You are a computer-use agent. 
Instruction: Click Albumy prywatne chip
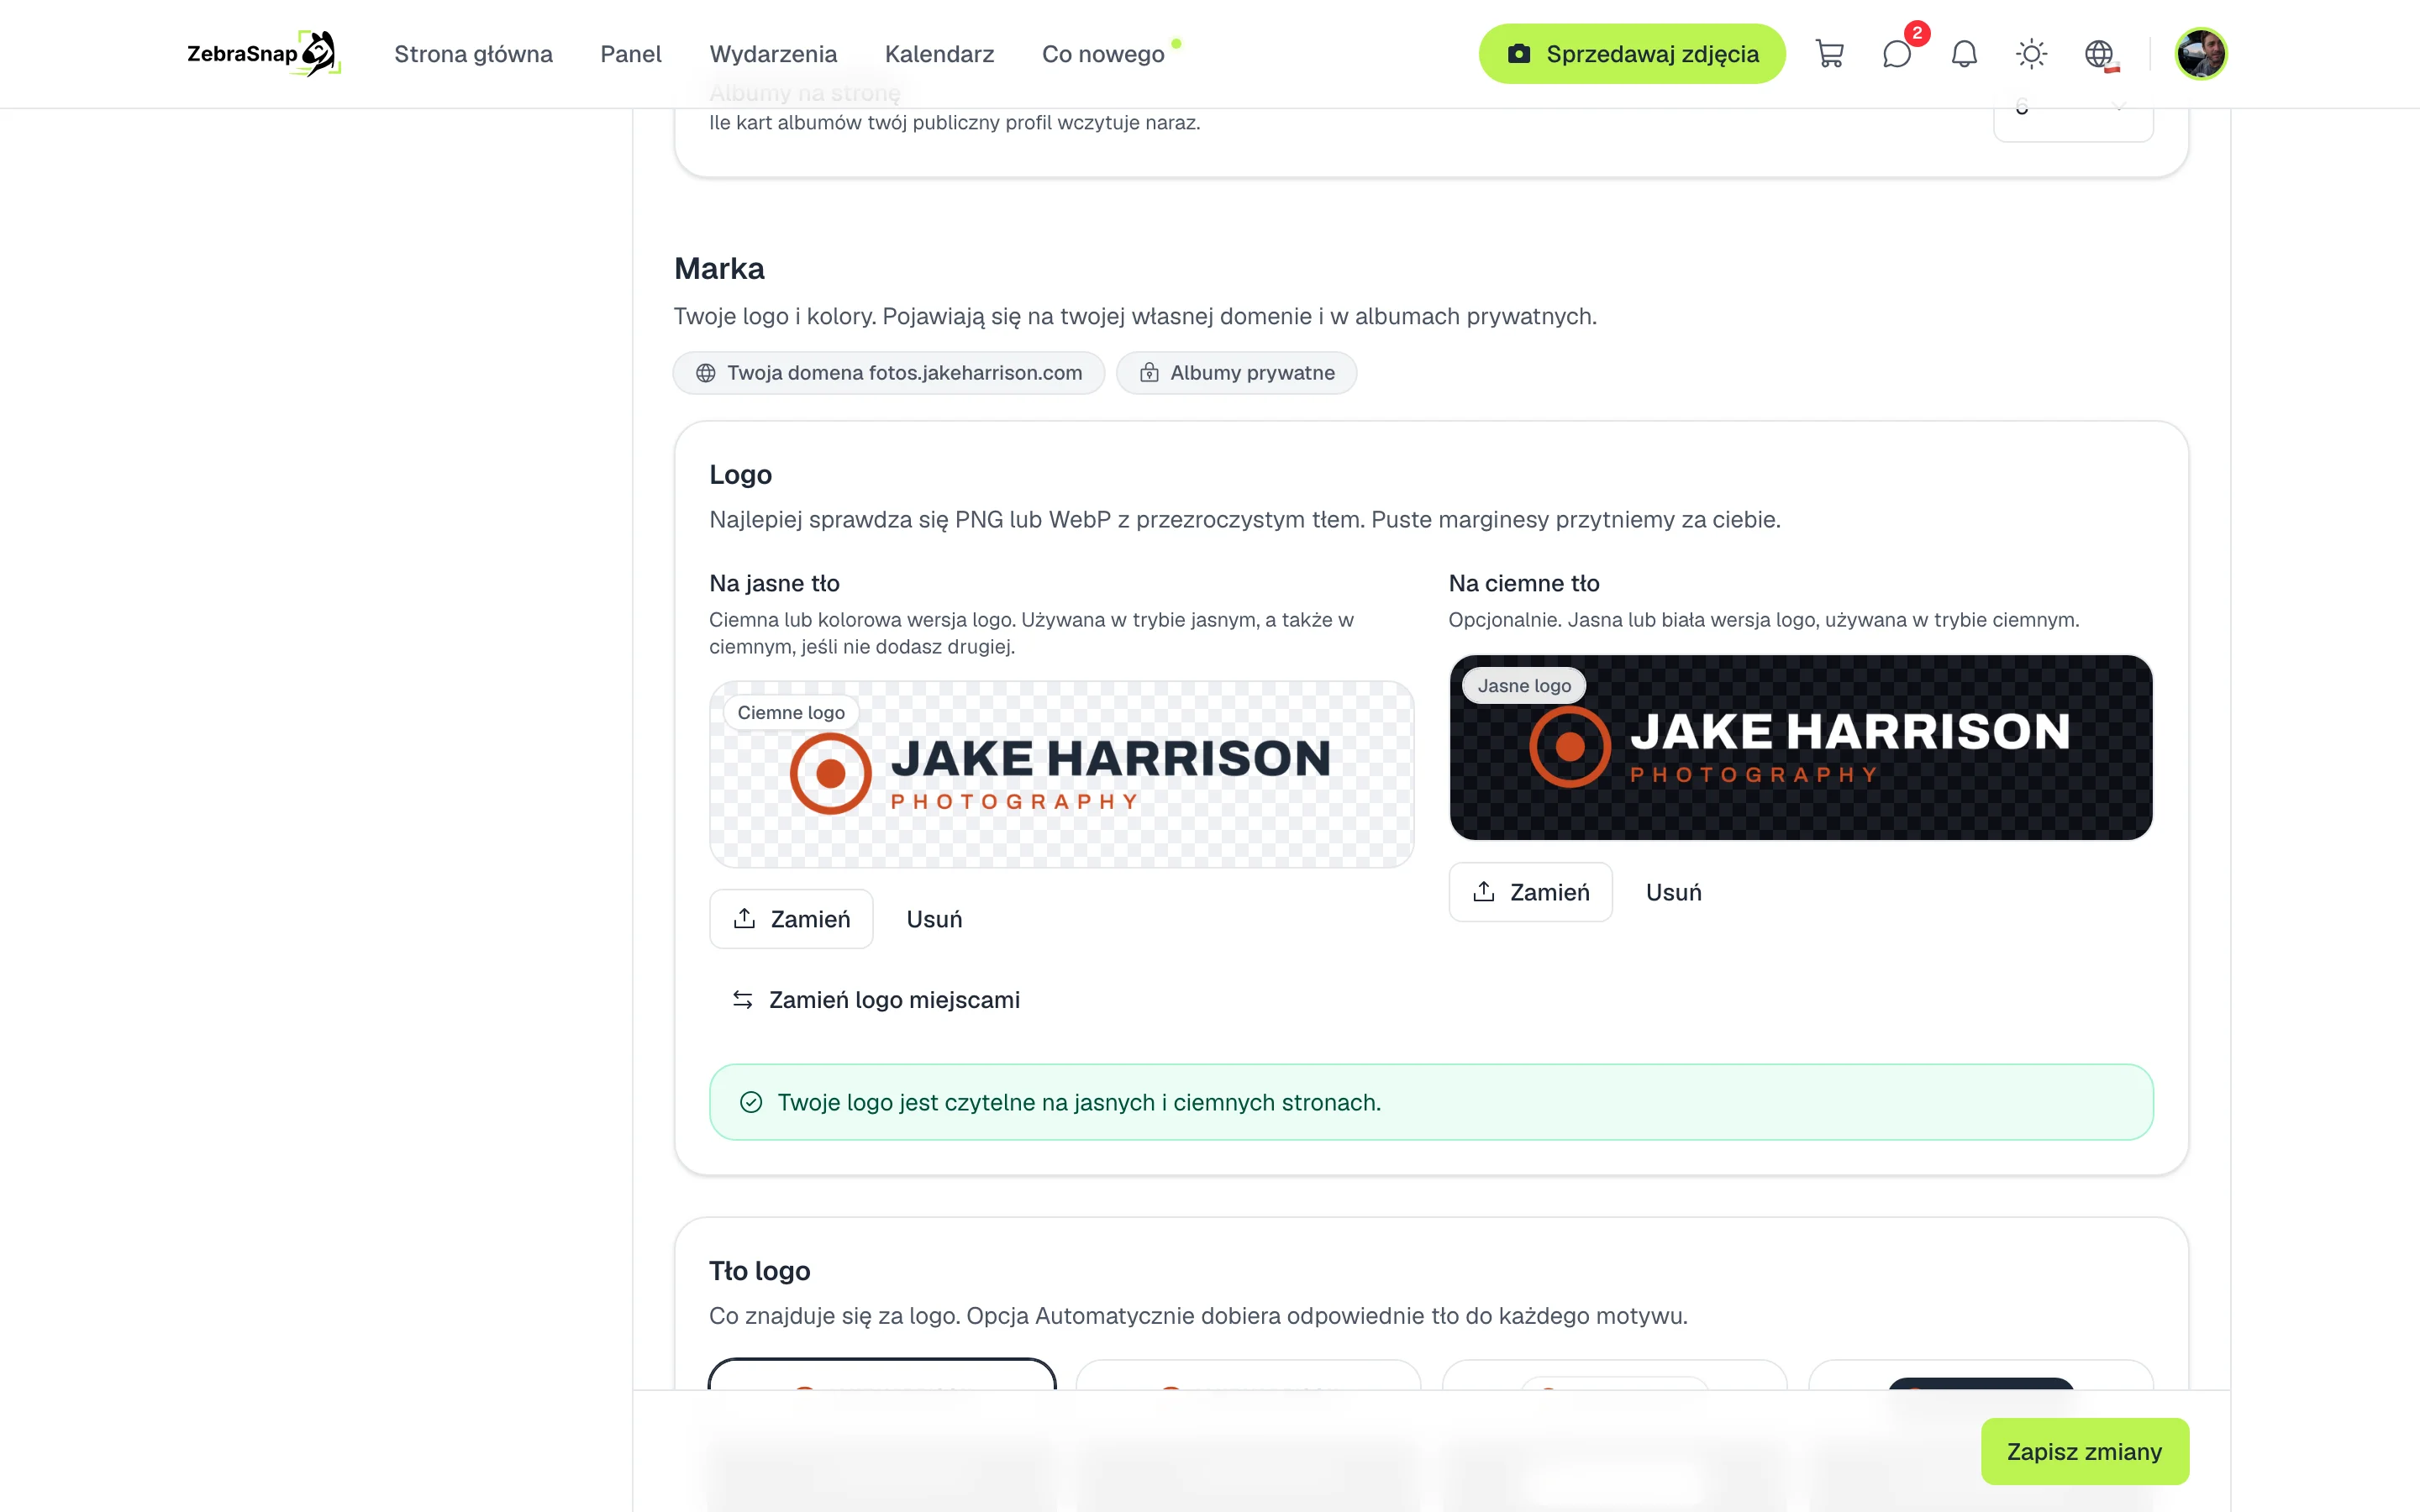click(x=1236, y=373)
